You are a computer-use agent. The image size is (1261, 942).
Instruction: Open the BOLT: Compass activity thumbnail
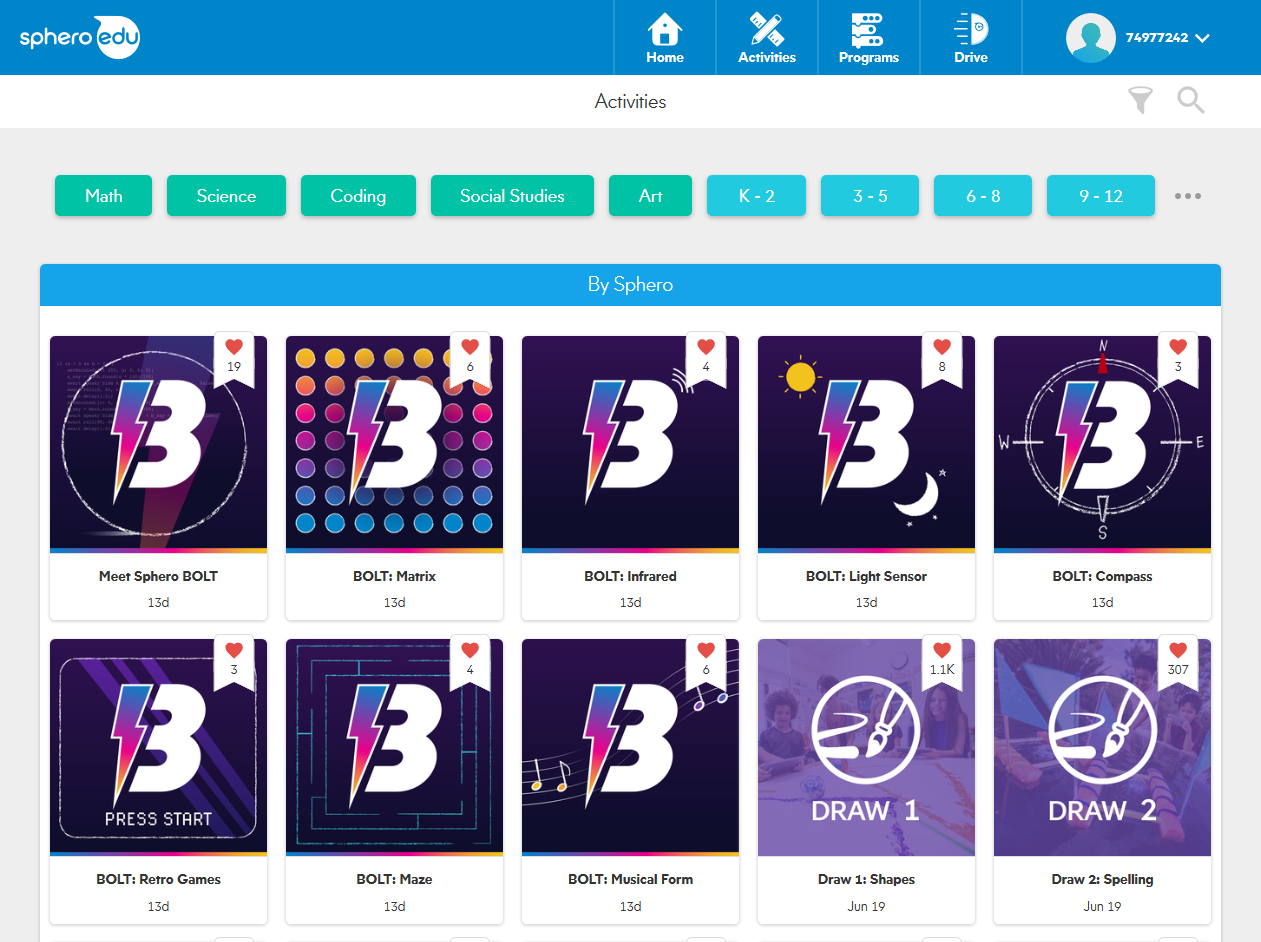coord(1102,445)
